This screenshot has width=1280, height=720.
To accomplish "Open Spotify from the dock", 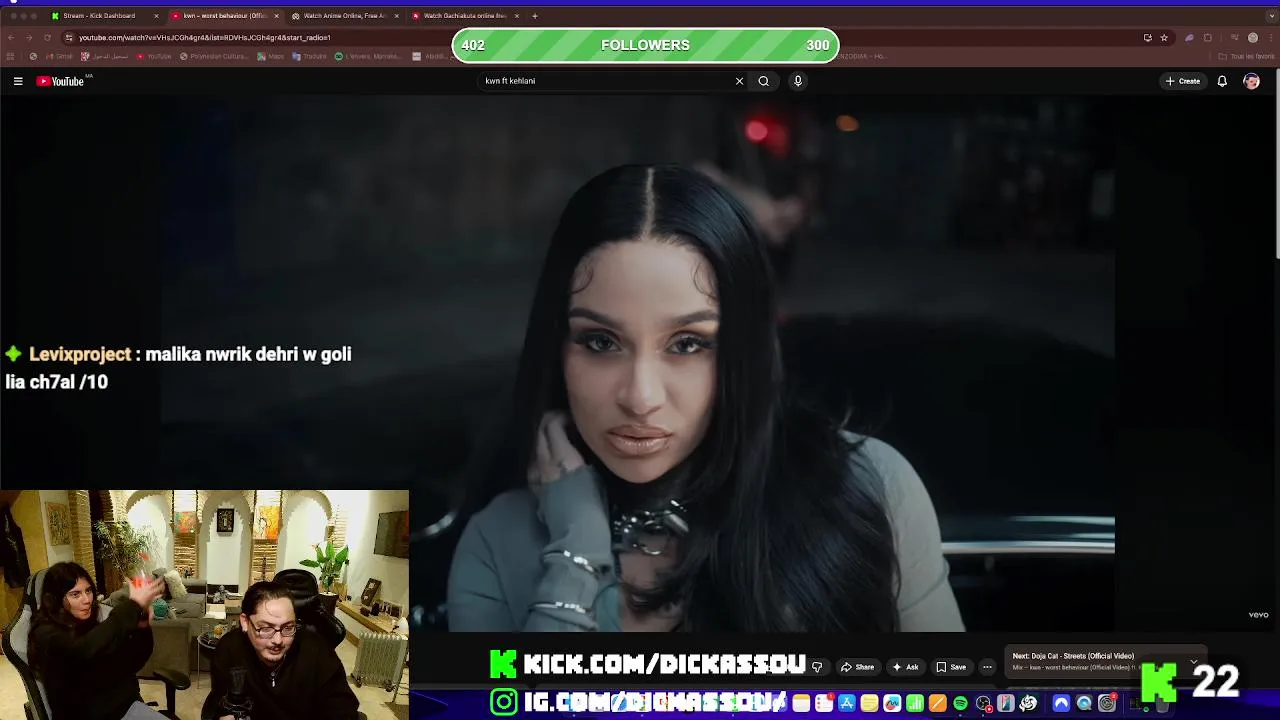I will 961,704.
